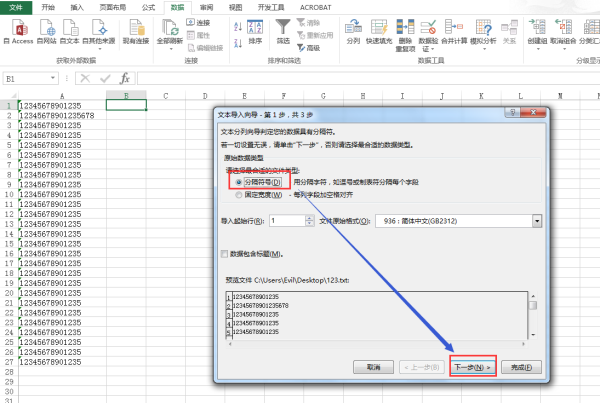Open the Connections (连接) item

[198, 23]
